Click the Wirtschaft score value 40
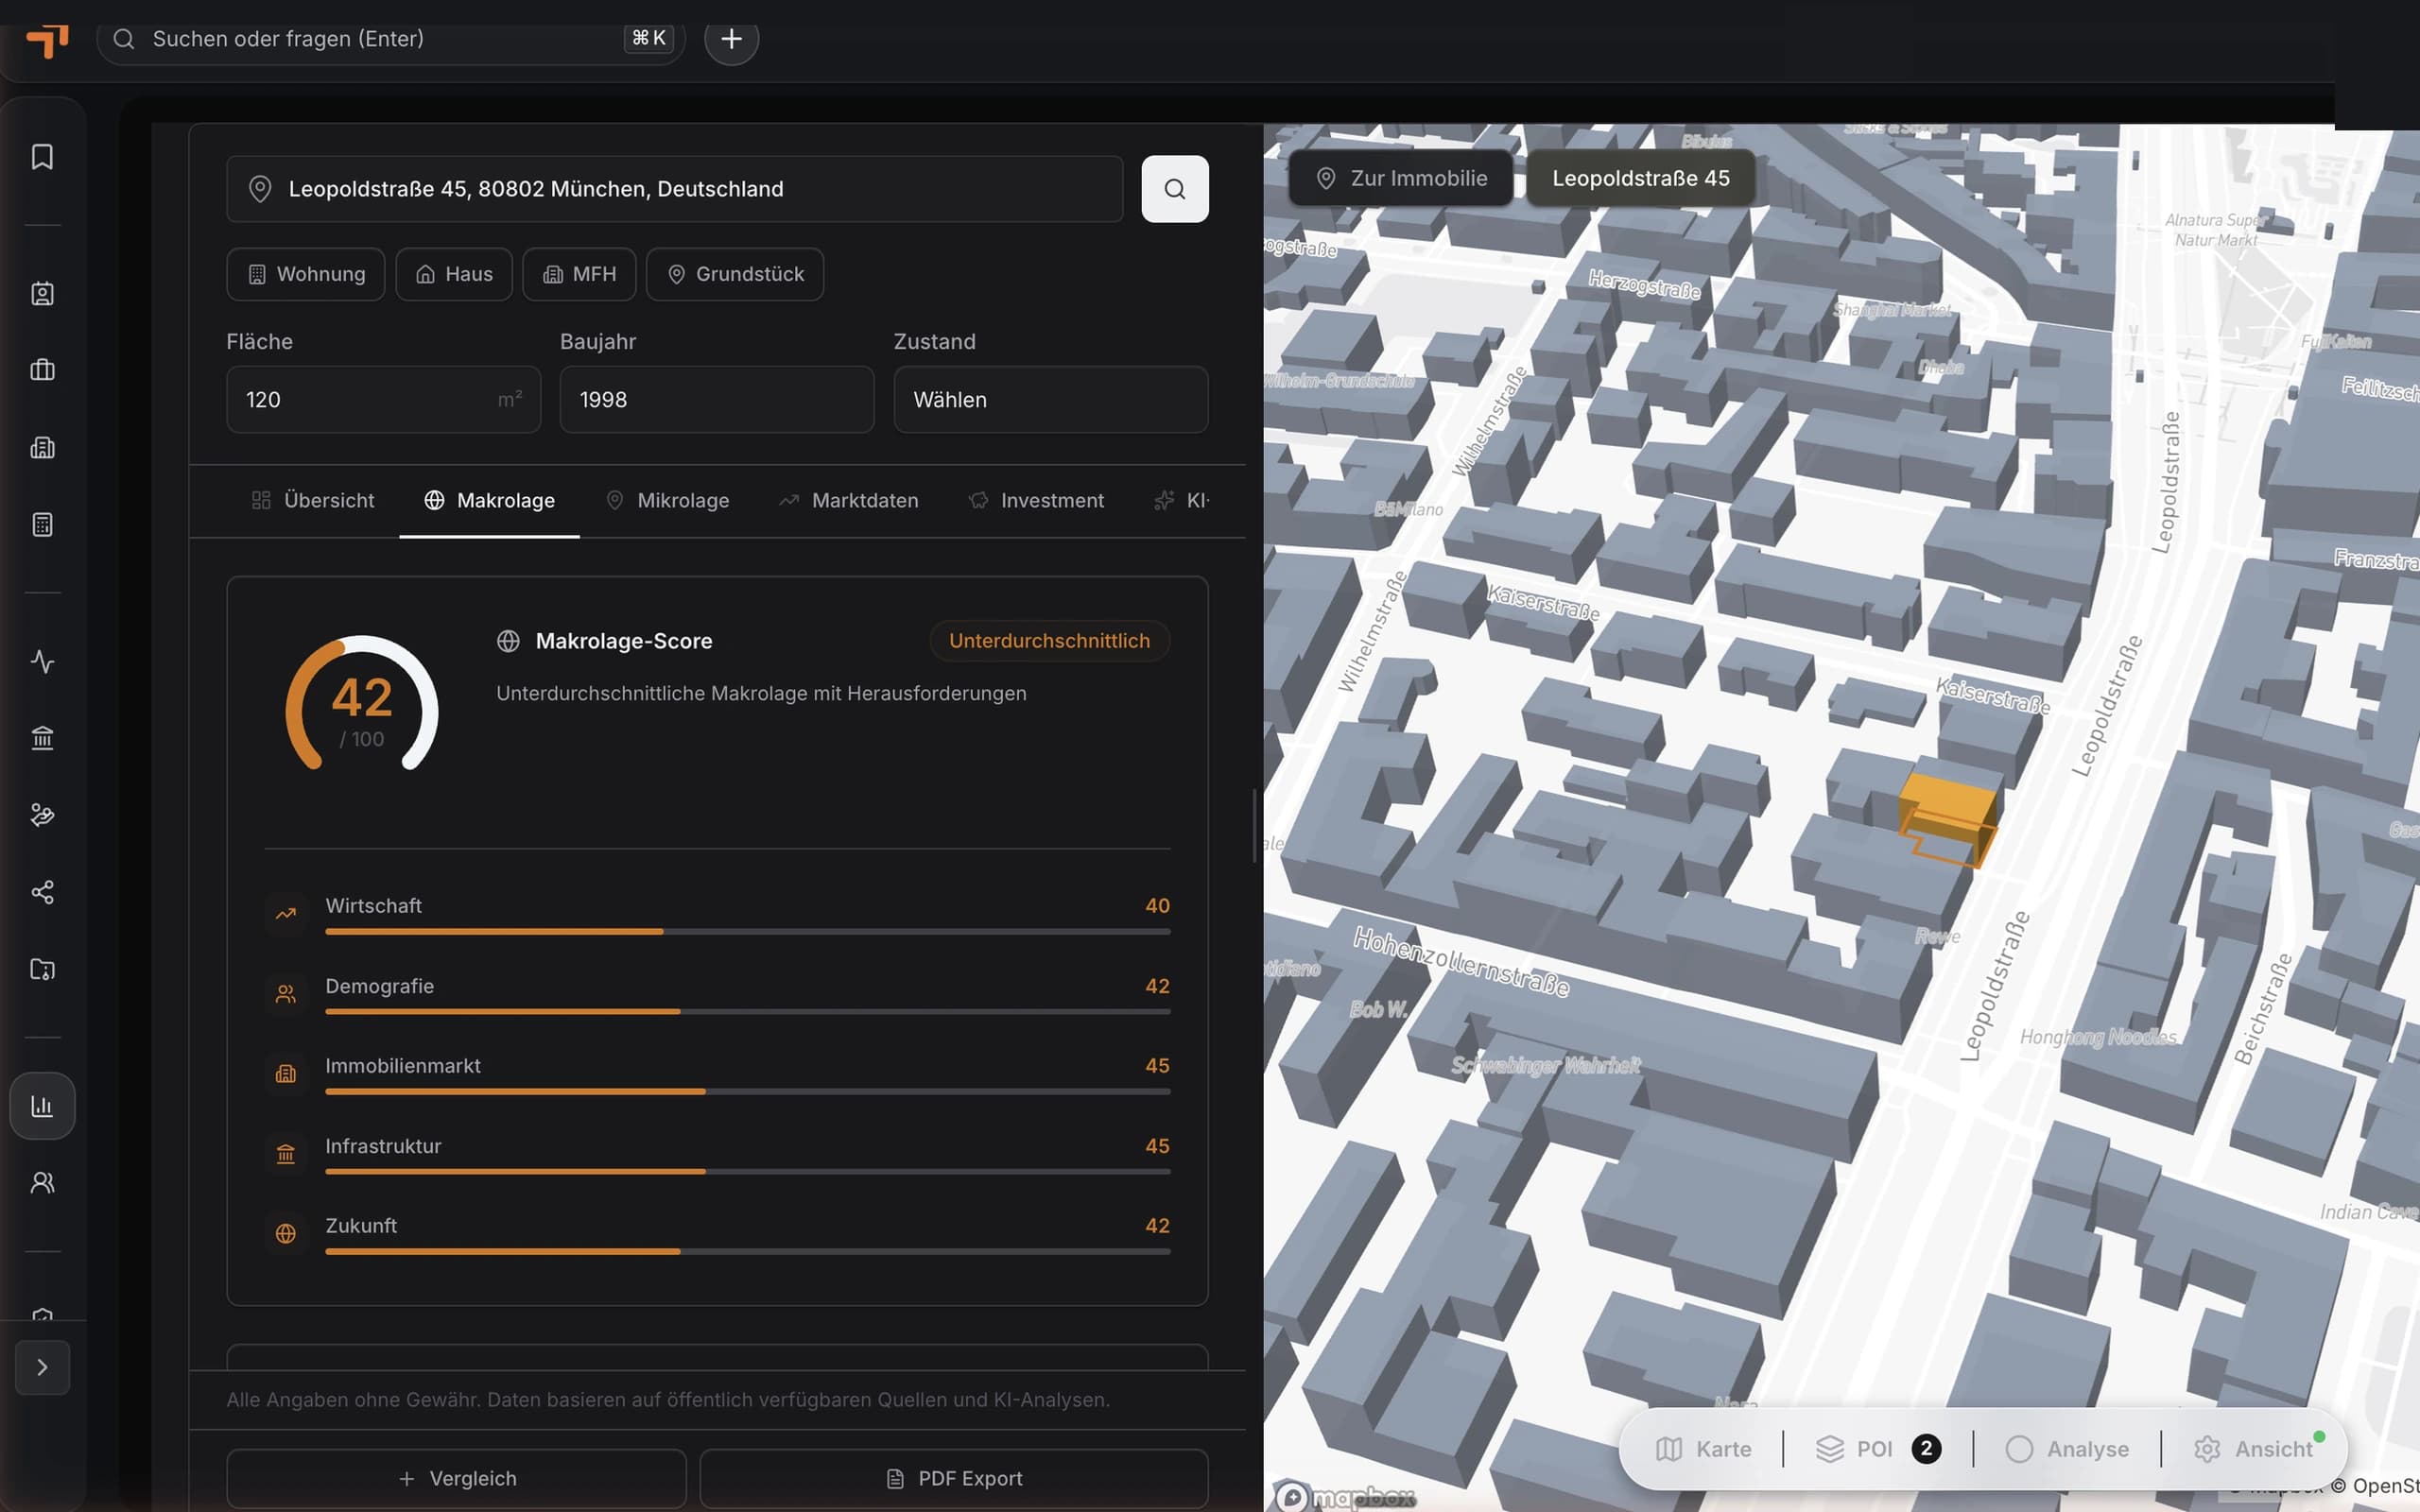 (x=1157, y=906)
